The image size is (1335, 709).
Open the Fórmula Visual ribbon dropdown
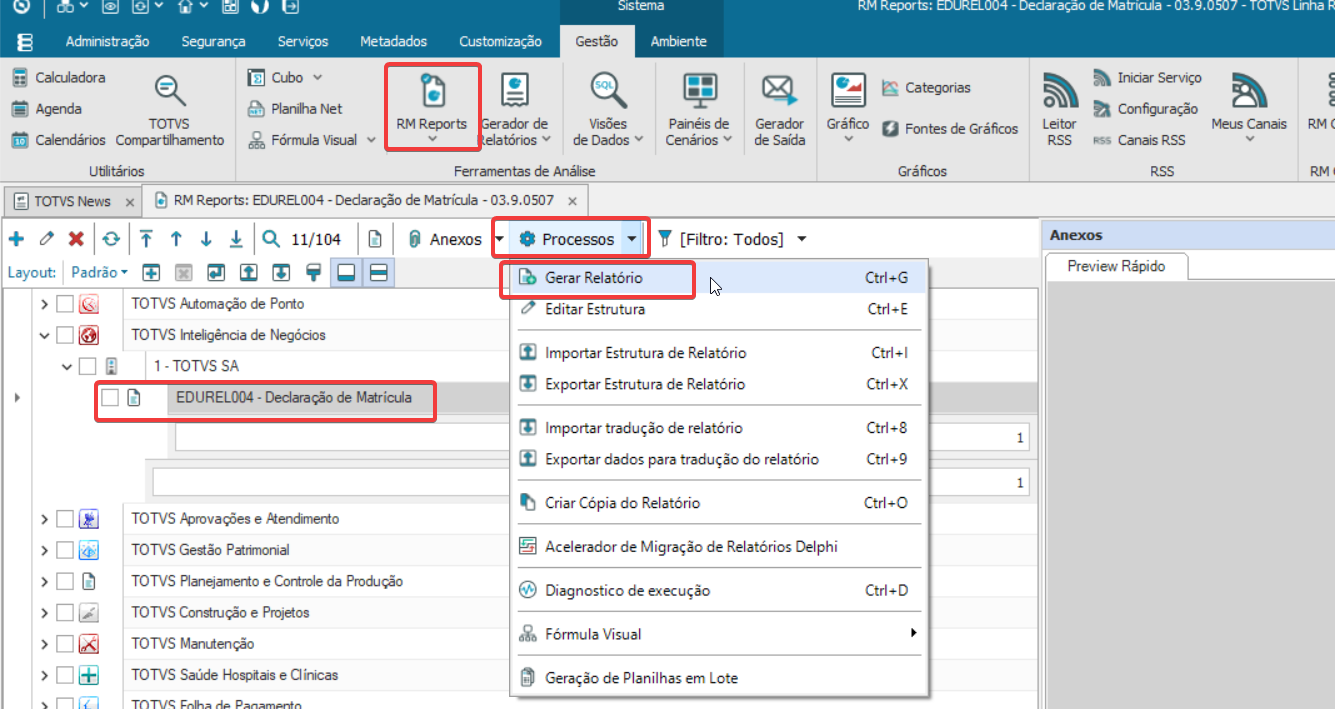[371, 140]
